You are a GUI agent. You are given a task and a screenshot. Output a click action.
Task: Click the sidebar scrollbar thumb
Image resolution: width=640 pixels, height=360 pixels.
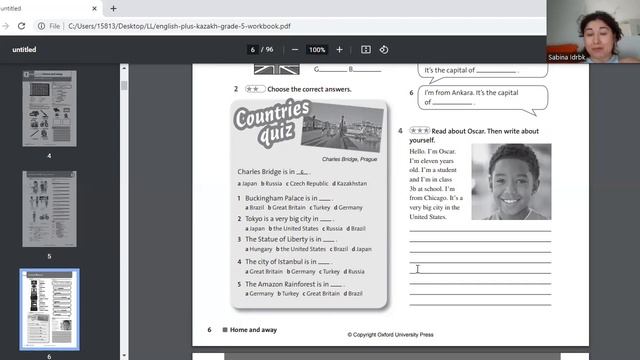tap(124, 85)
